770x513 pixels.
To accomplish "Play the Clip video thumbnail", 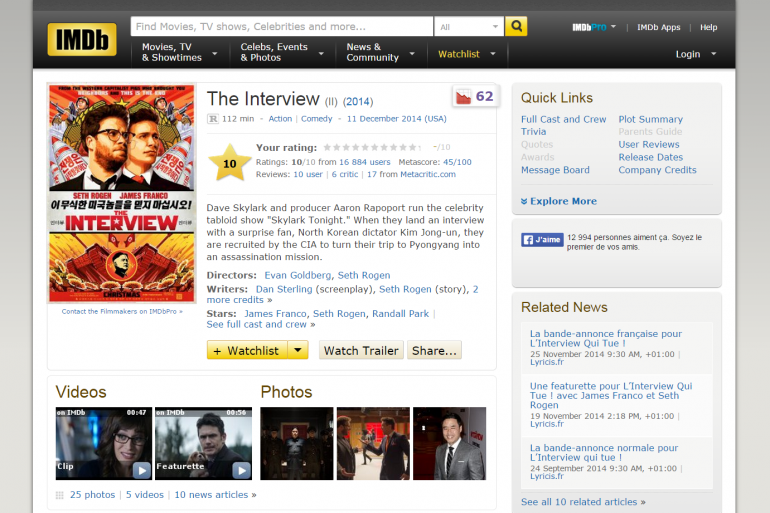I will tap(104, 443).
